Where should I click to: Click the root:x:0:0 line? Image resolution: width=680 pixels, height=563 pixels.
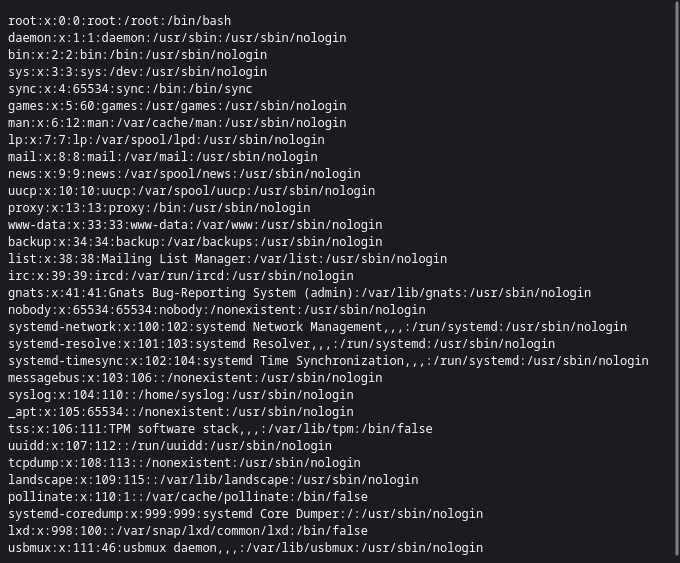click(x=120, y=21)
